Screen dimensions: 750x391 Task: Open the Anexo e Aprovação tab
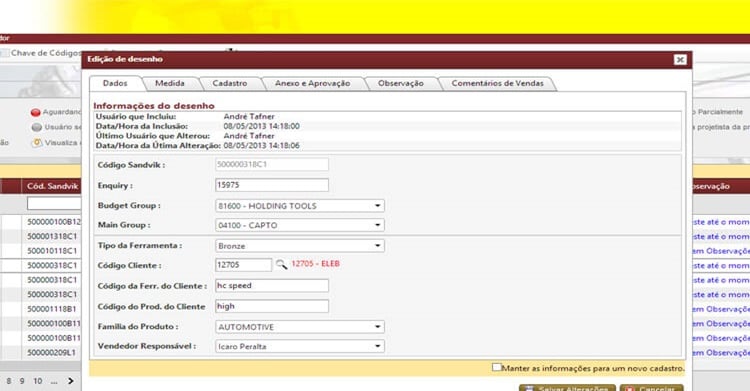click(312, 83)
